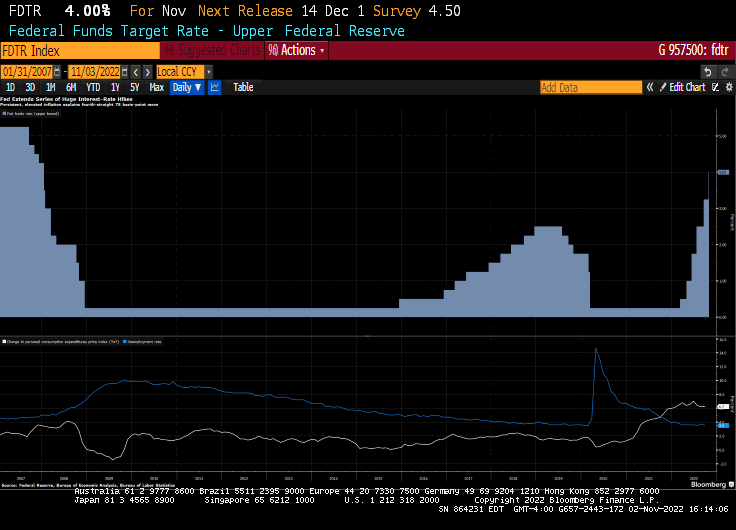Collapse panel with double-chevron icon

(650, 87)
